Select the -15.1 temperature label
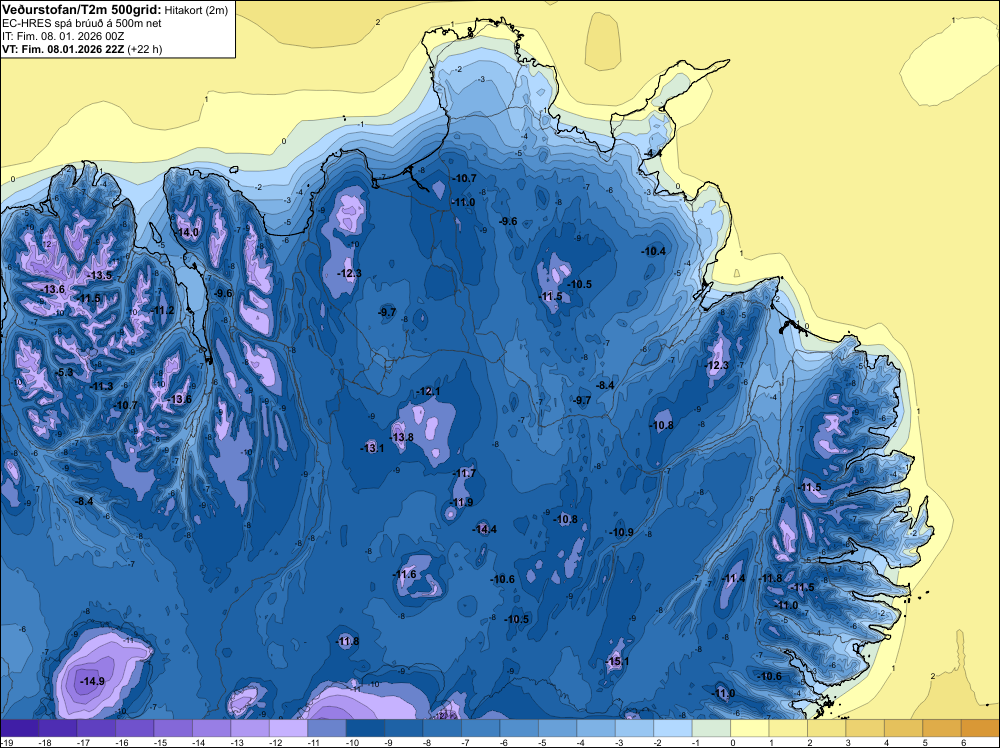 (x=617, y=661)
